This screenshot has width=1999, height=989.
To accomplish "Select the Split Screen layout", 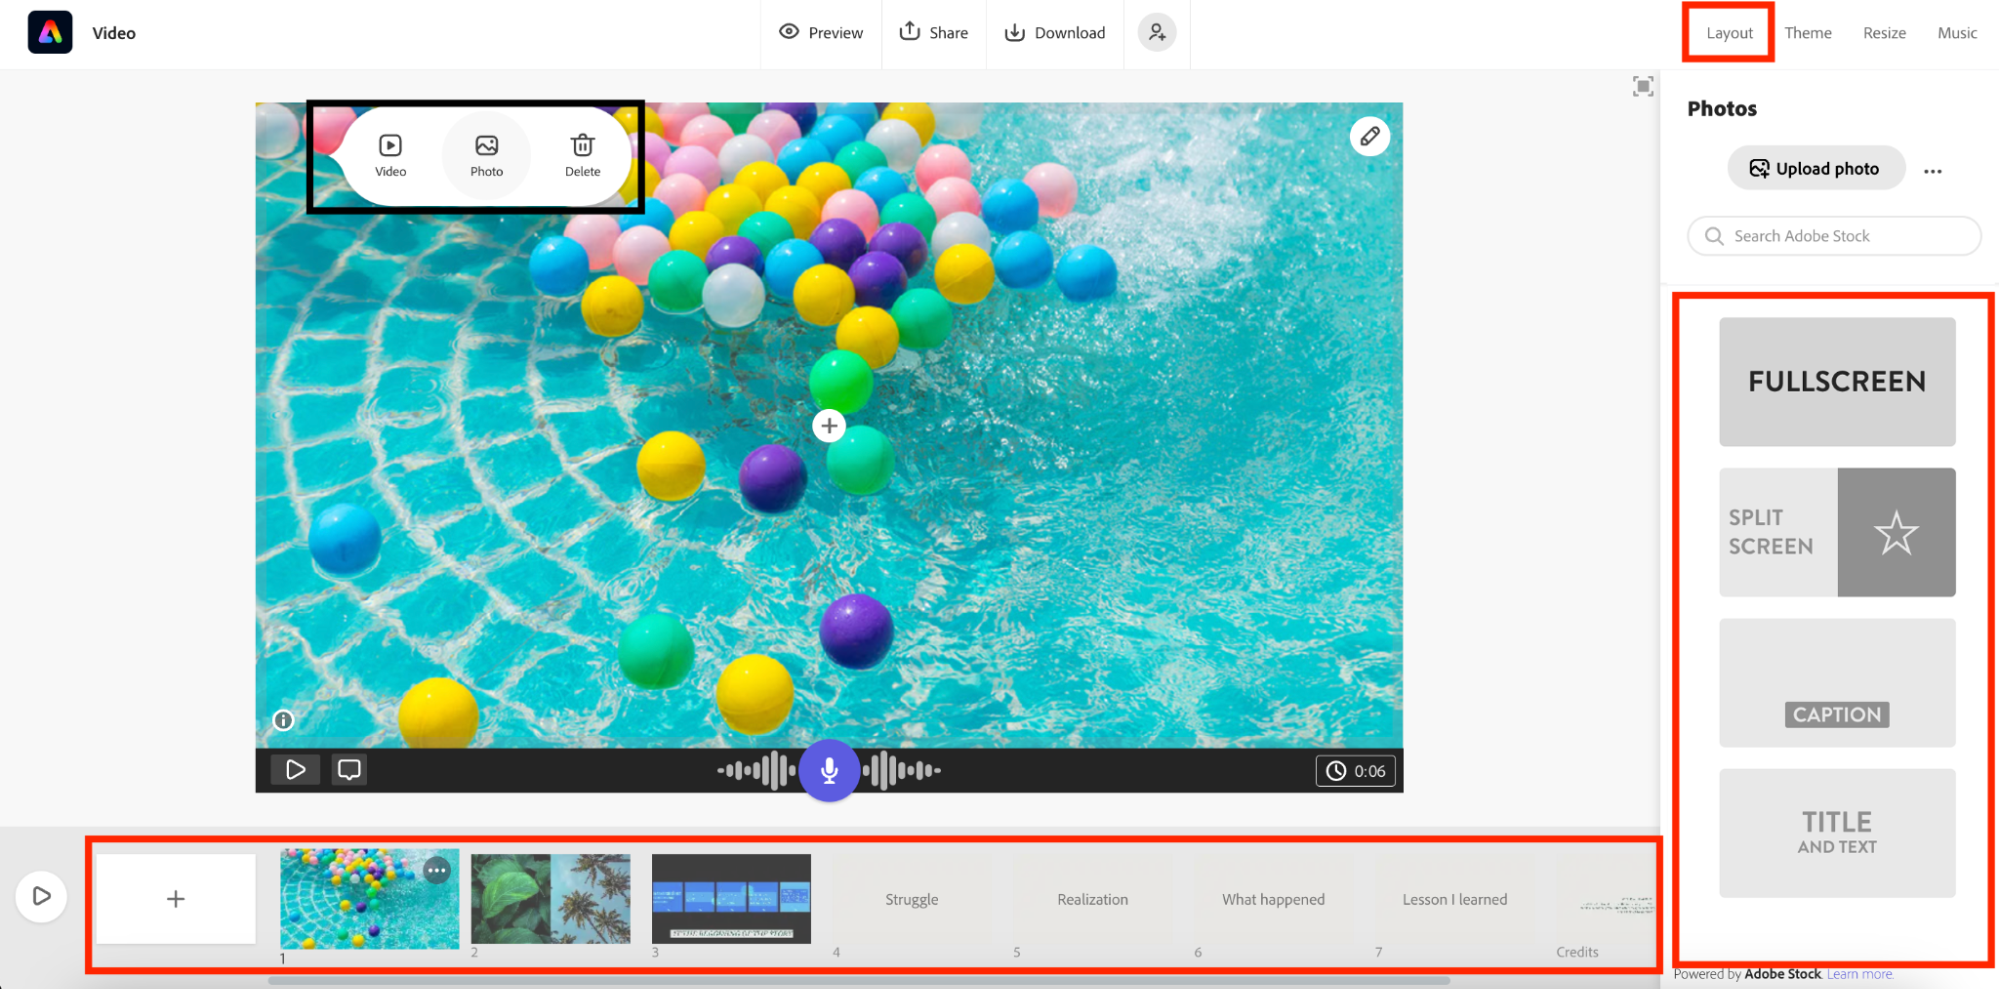I will pos(1837,532).
